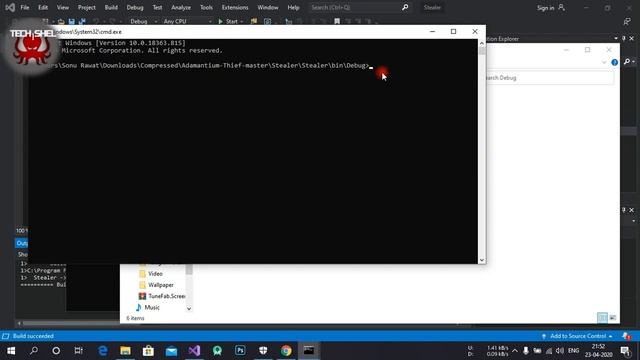Open the Window menu
The width and height of the screenshot is (640, 360).
[268, 7]
